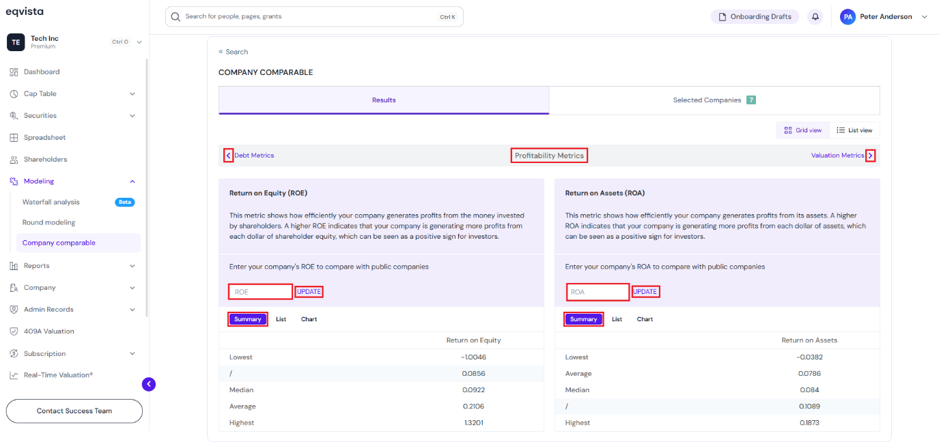Click the Securities sidebar icon
939x444 pixels.
(14, 116)
